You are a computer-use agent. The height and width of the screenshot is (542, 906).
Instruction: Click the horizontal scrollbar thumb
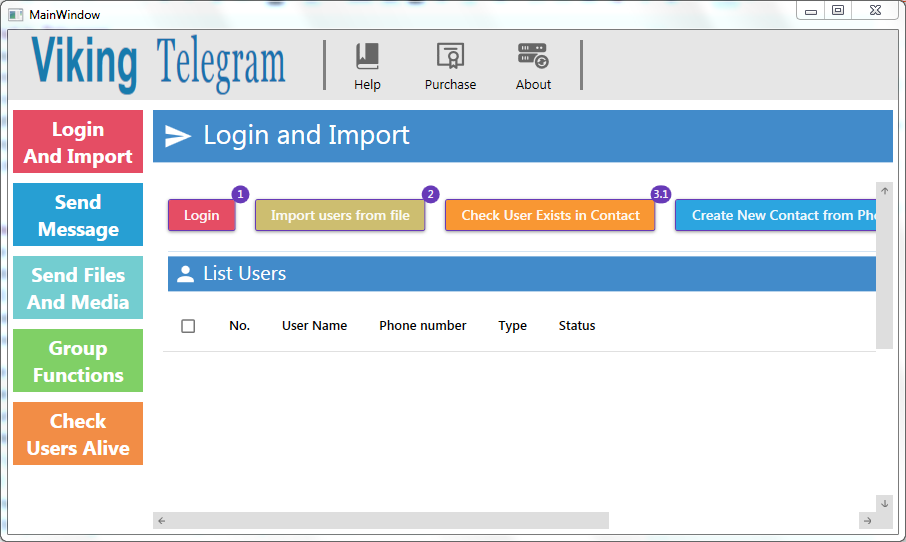389,521
